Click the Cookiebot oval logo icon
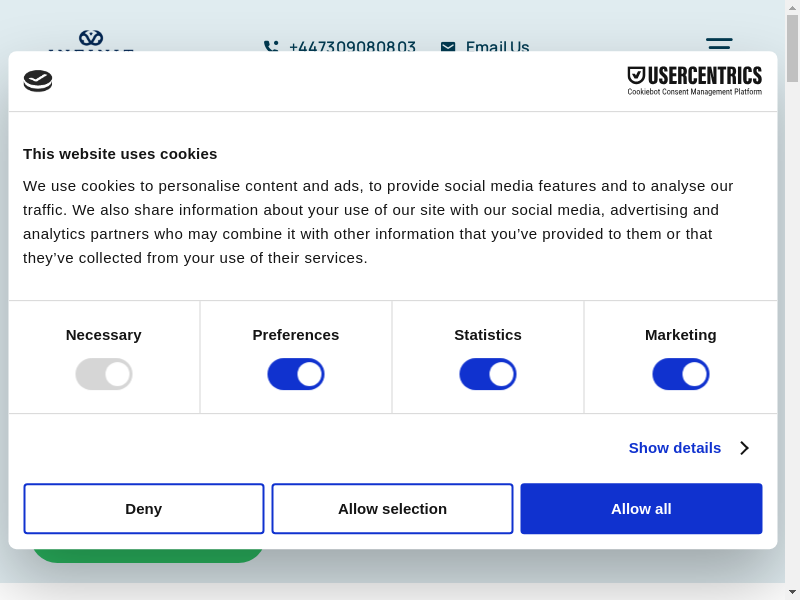The height and width of the screenshot is (600, 800). tap(38, 81)
